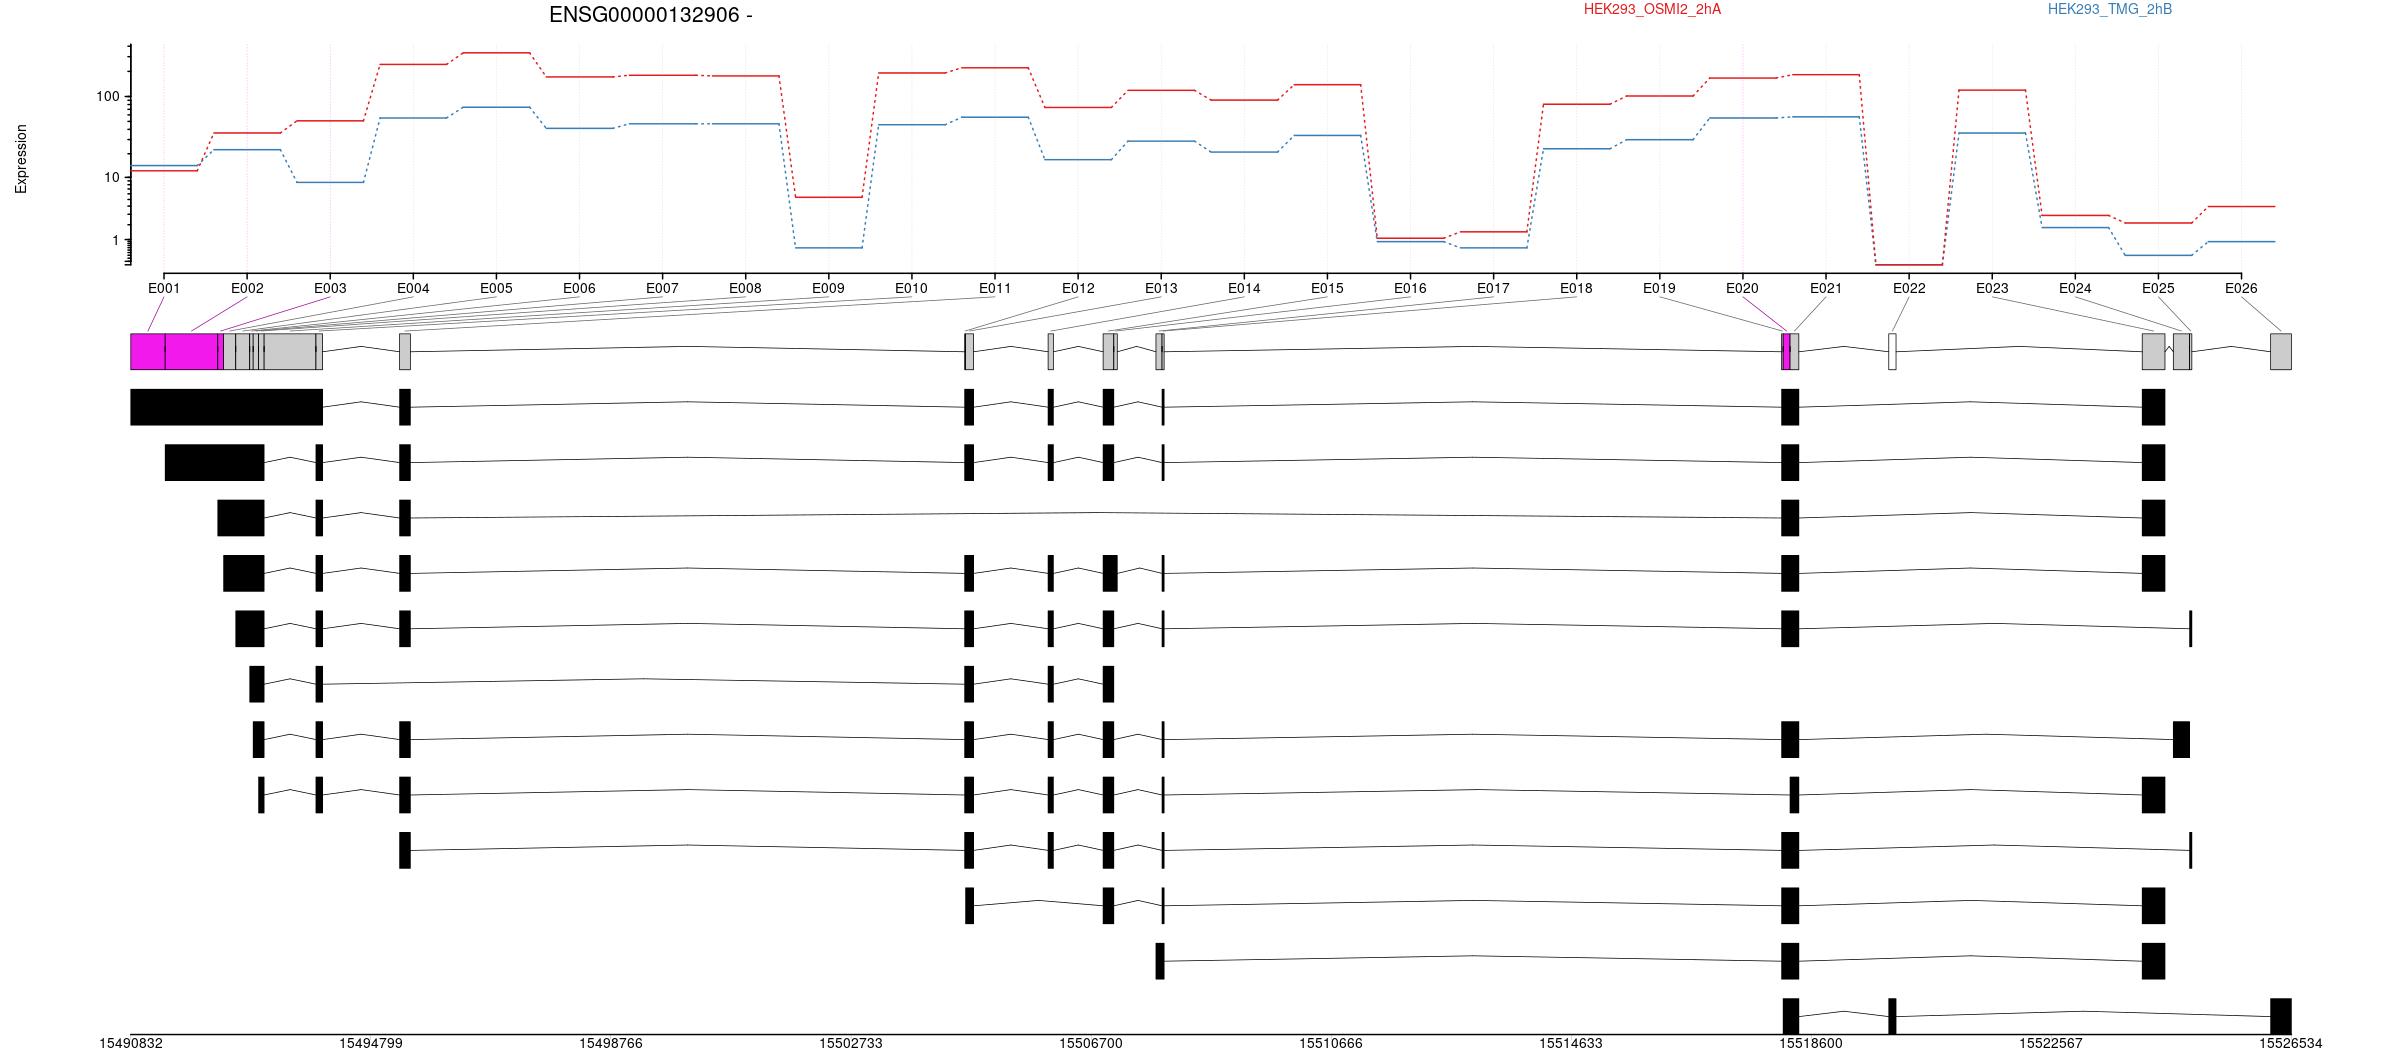Click exon label E008
This screenshot has width=2400, height=1060.
tap(745, 289)
